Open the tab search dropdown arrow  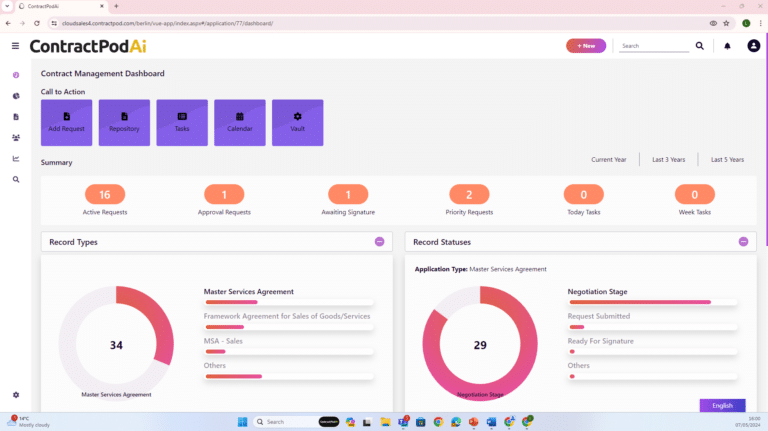7,6
